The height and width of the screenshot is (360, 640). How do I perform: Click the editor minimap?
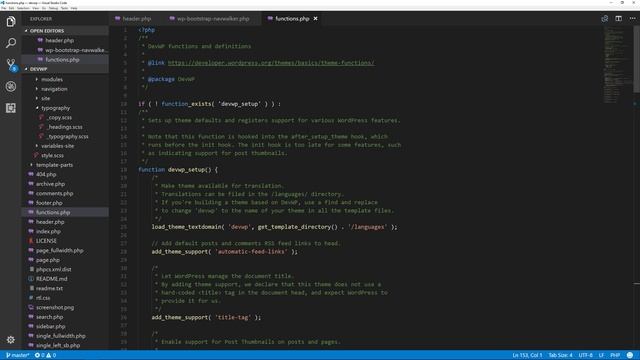click(x=617, y=65)
